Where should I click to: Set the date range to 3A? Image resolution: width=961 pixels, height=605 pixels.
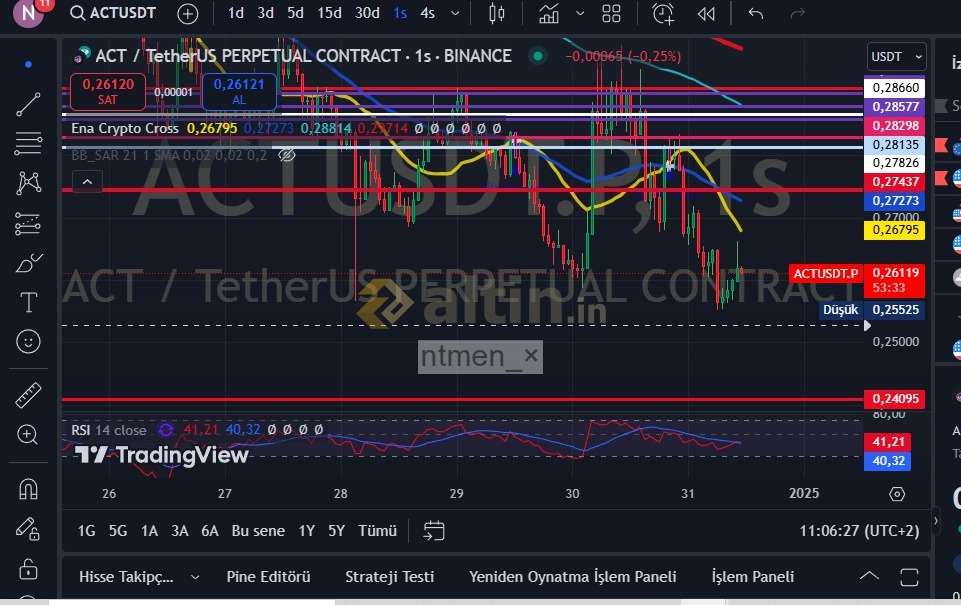pyautogui.click(x=180, y=531)
